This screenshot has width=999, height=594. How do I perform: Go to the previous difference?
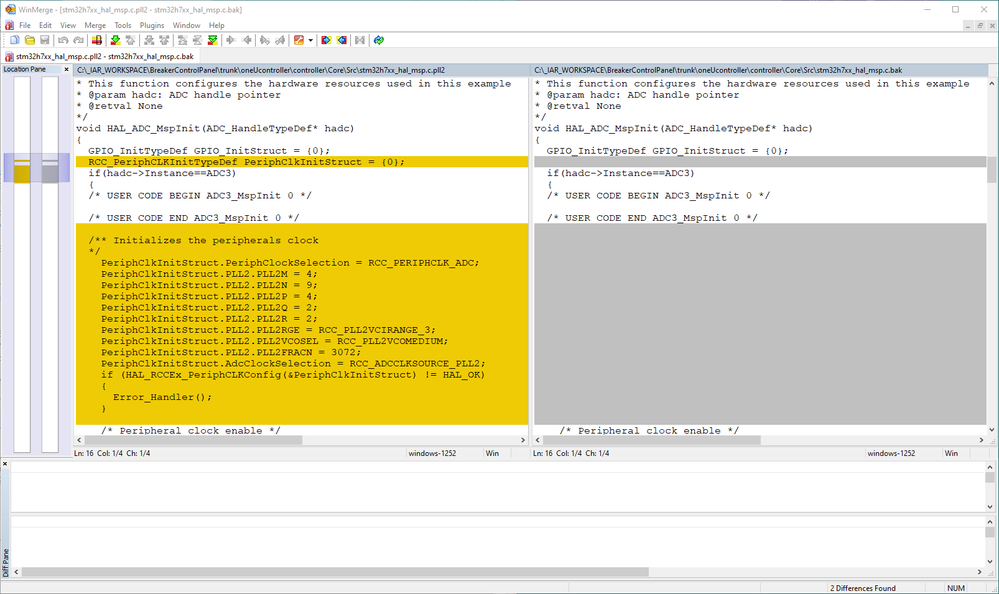coord(131,40)
